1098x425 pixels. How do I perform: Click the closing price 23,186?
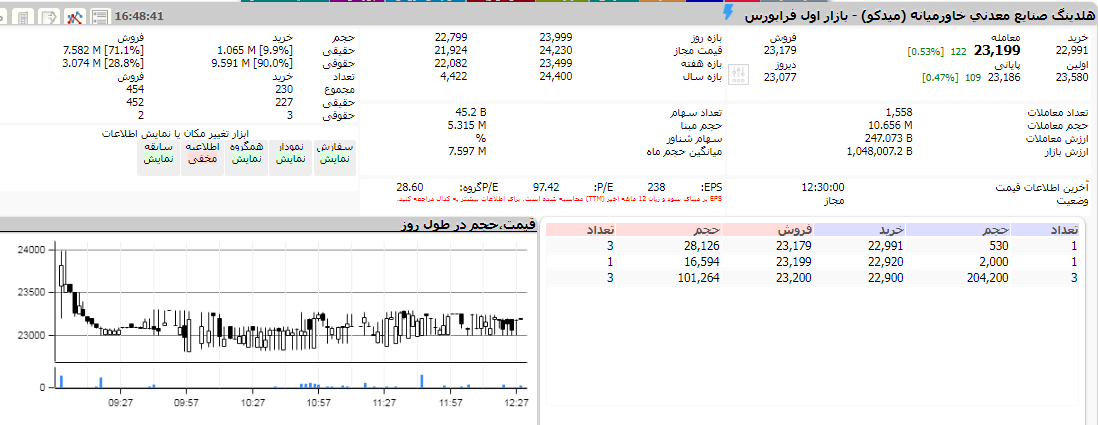[x=1003, y=78]
